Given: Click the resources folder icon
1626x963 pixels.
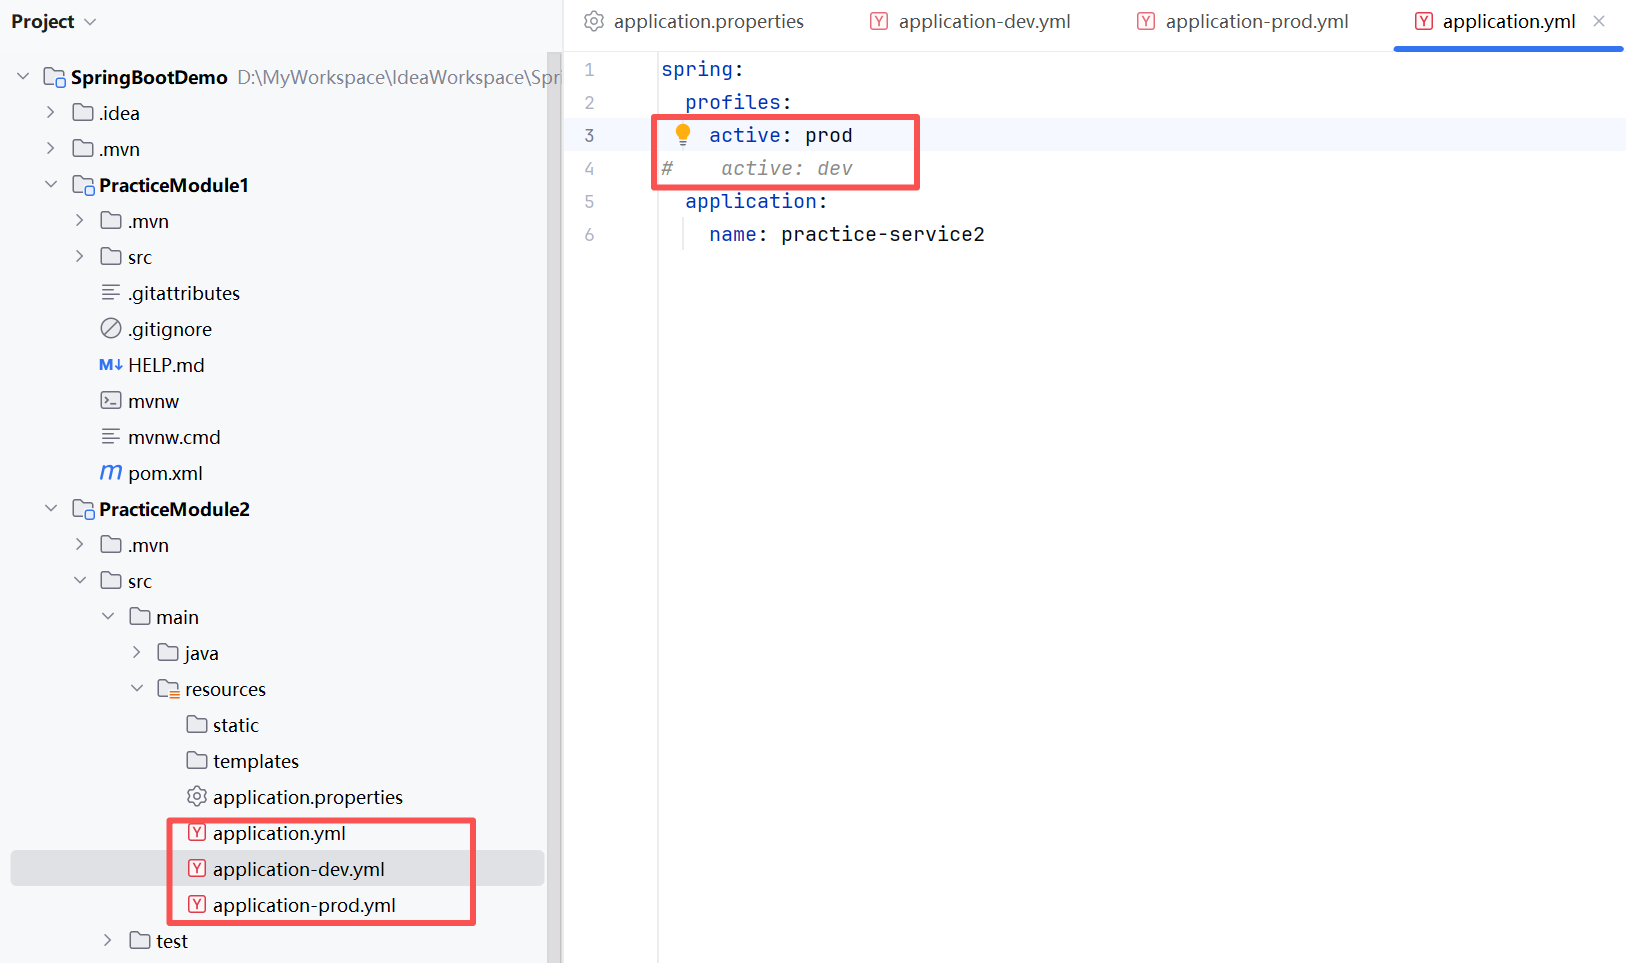Looking at the screenshot, I should click(x=168, y=689).
